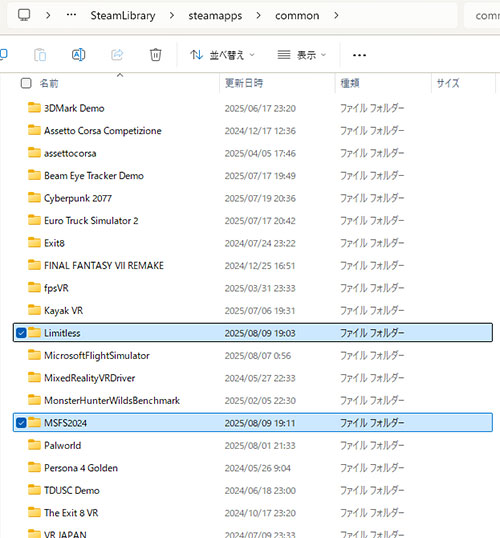Image resolution: width=500 pixels, height=538 pixels.
Task: Click the common breadcrumb segment
Action: (x=297, y=15)
